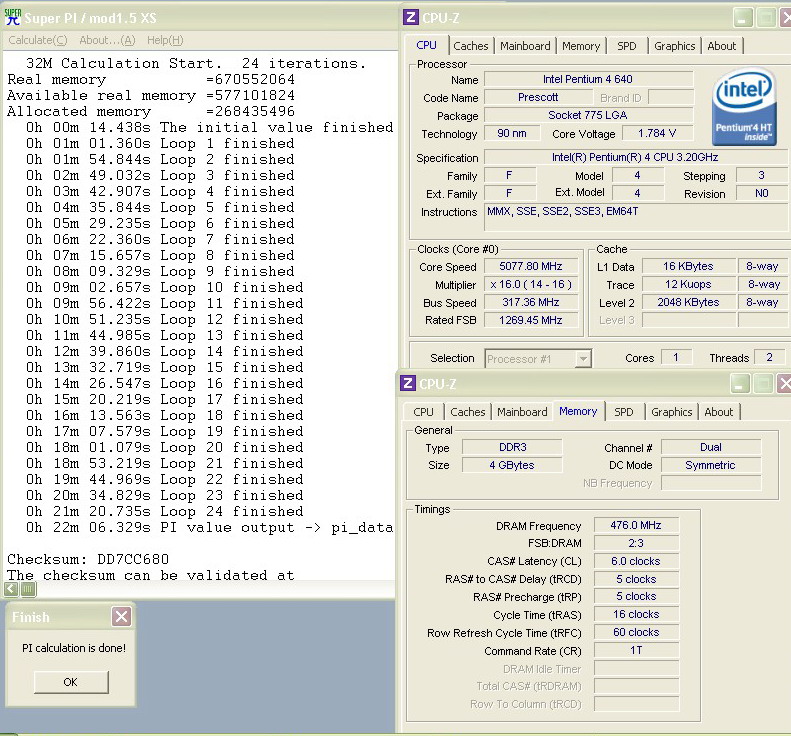Expand the Processor #1 selection dropdown
791x736 pixels.
pos(583,359)
